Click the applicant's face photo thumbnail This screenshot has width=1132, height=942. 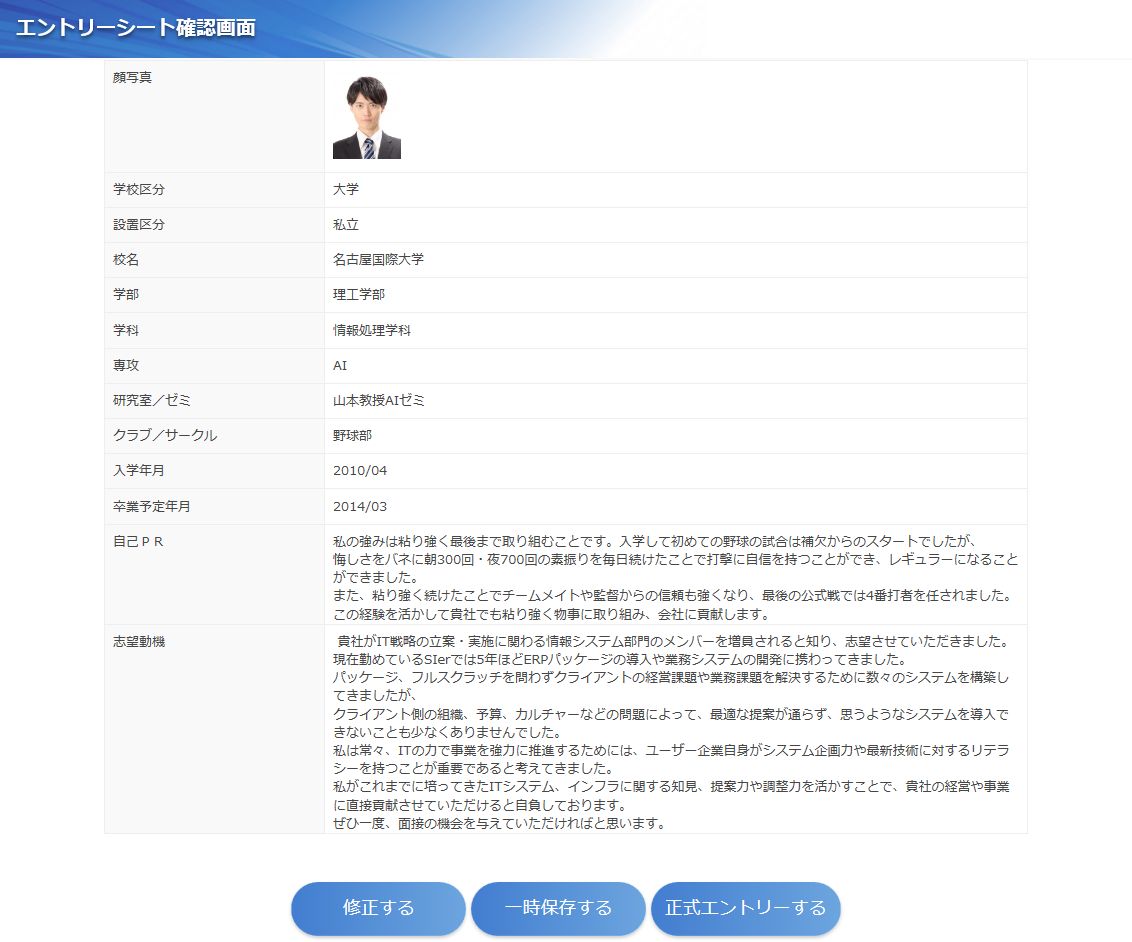(x=366, y=118)
